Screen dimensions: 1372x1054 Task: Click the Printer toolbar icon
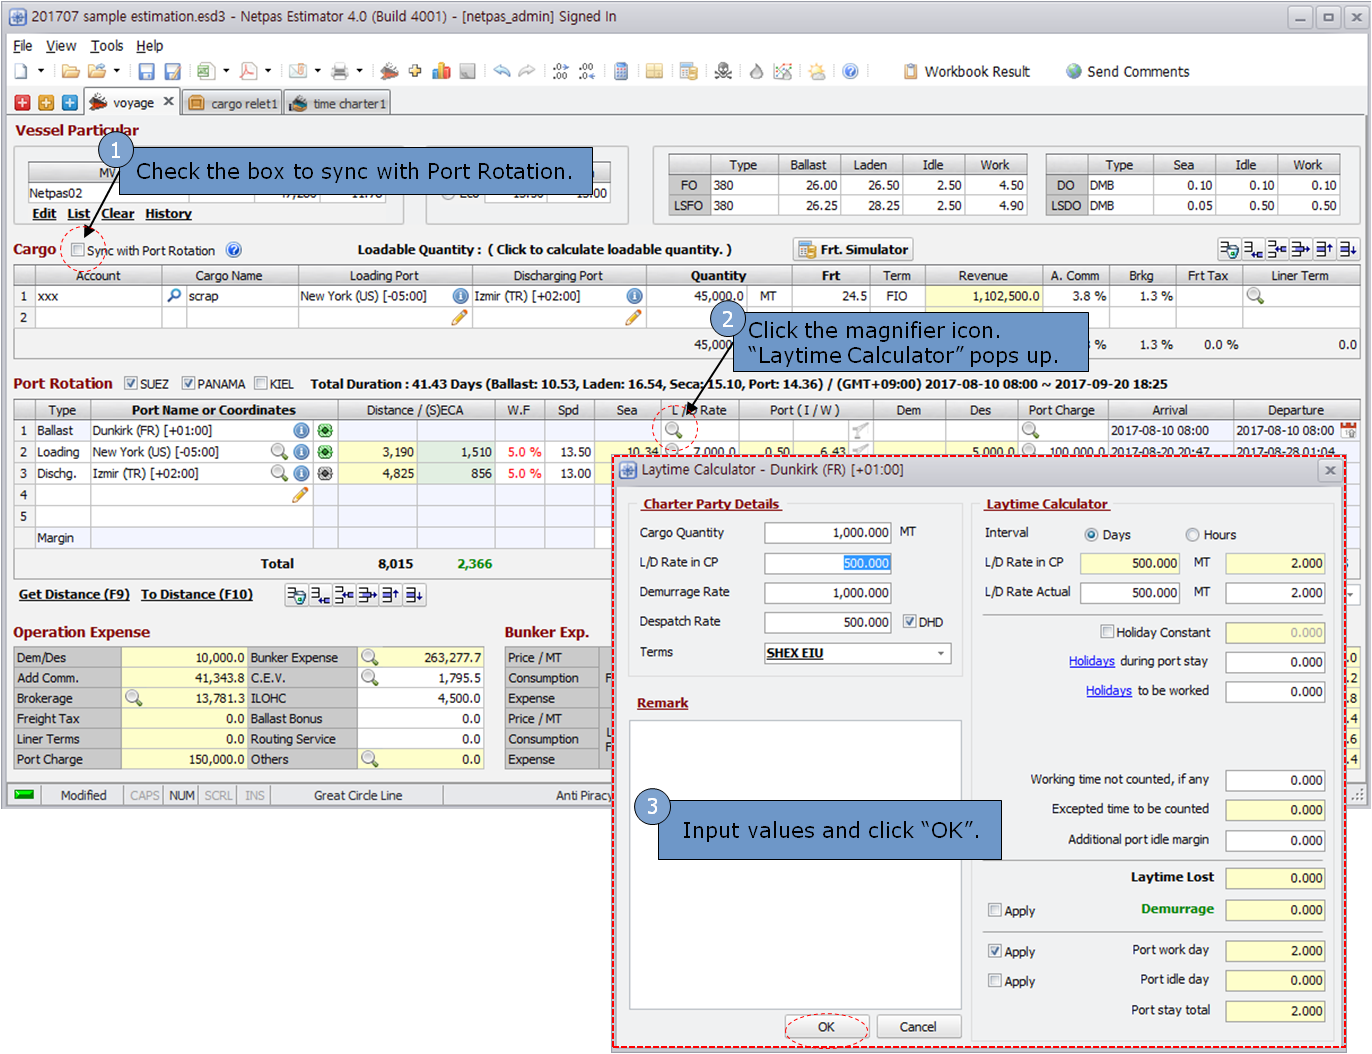[339, 71]
